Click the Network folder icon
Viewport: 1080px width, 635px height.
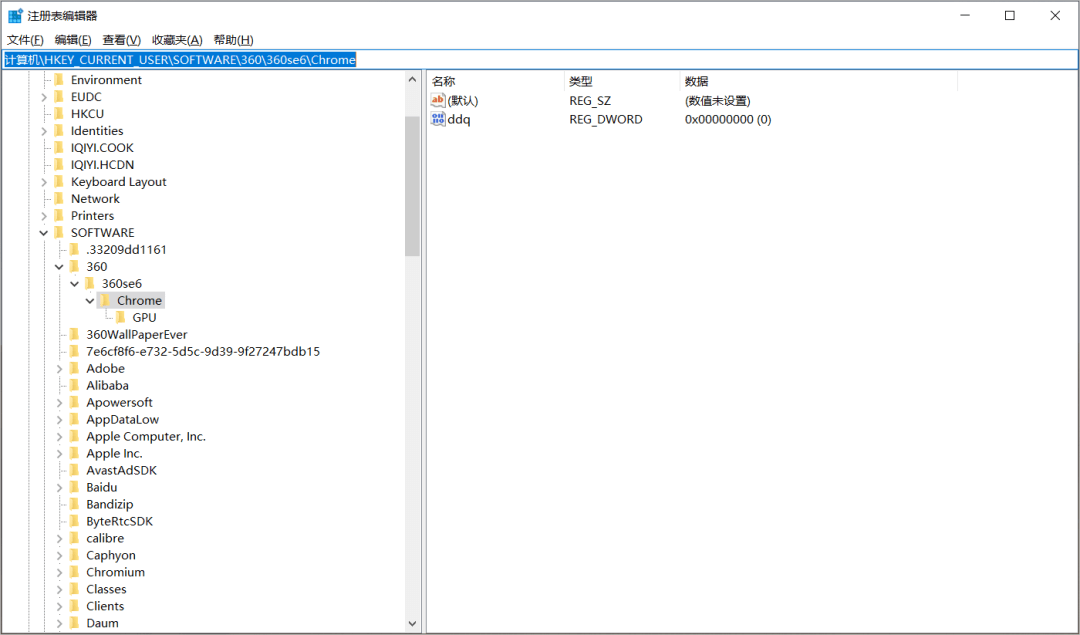coord(59,199)
